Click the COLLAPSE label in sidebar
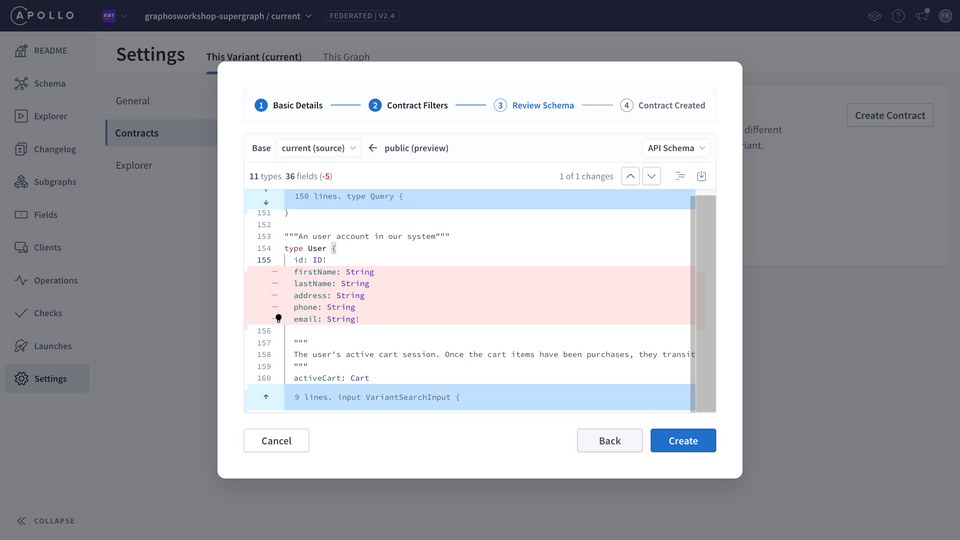The height and width of the screenshot is (540, 960). [54, 521]
